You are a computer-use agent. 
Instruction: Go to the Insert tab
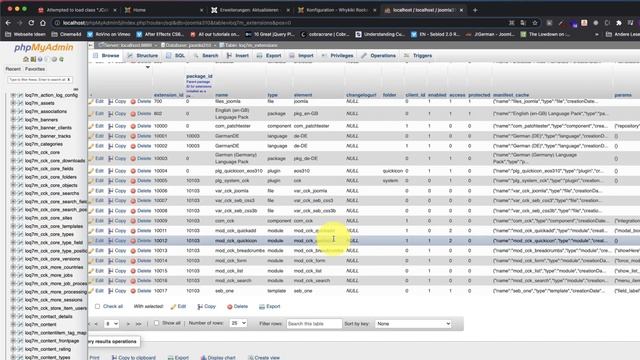click(x=238, y=56)
